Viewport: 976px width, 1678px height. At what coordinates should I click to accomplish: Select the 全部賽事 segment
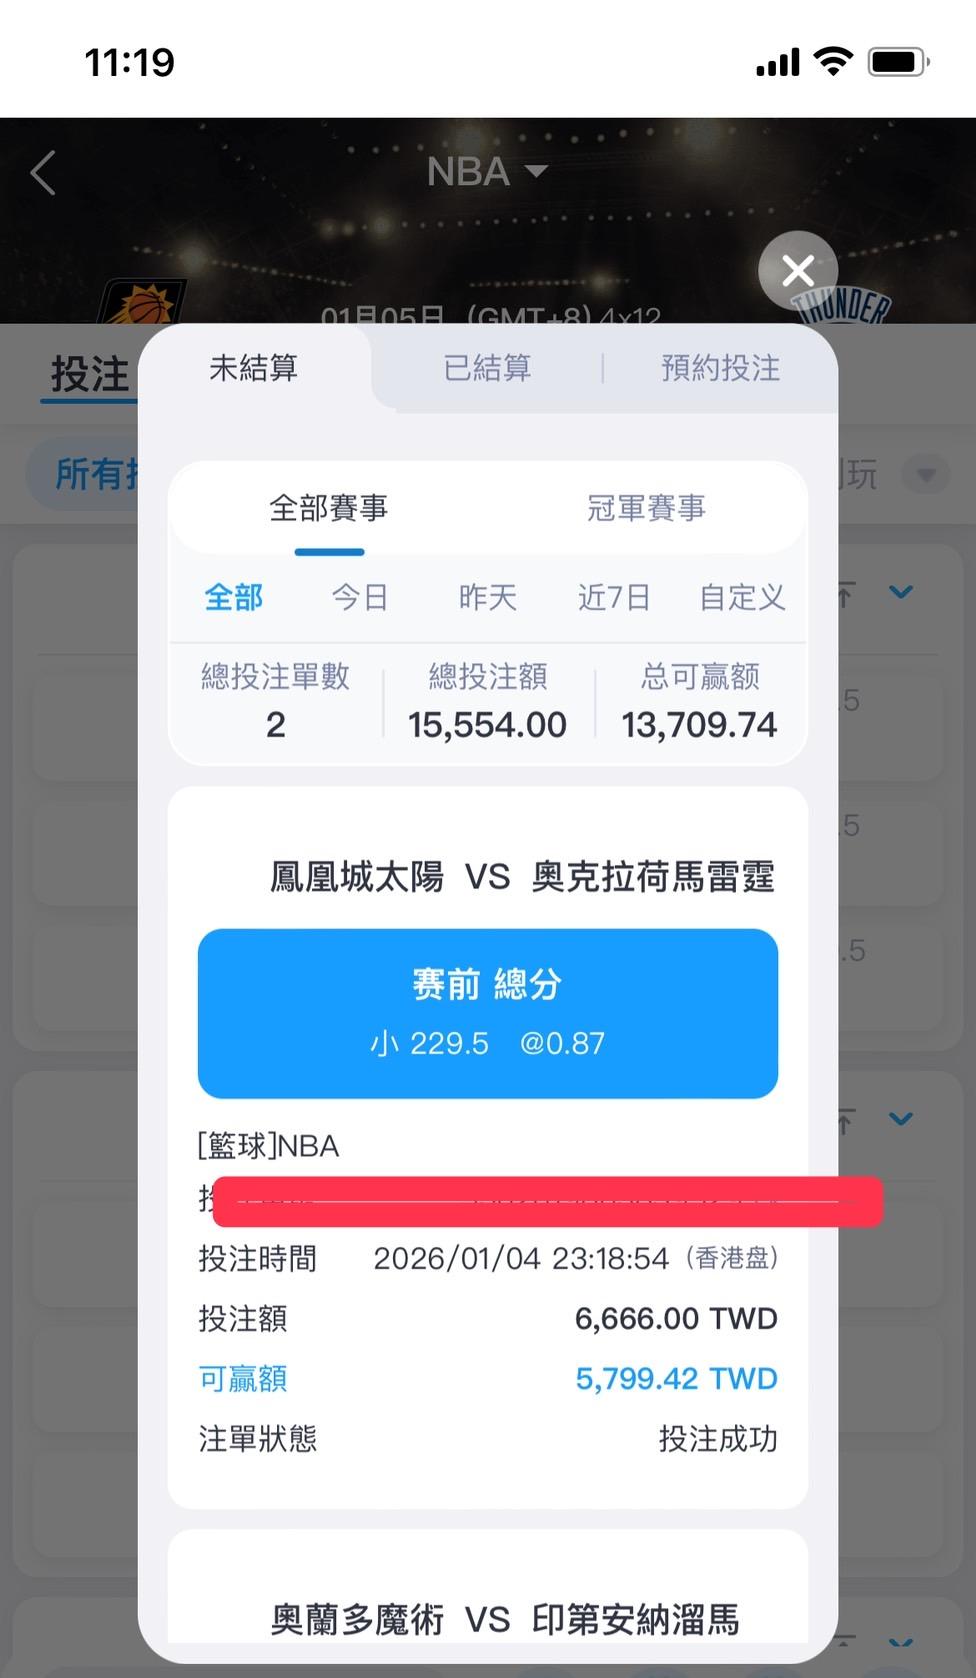[x=328, y=508]
